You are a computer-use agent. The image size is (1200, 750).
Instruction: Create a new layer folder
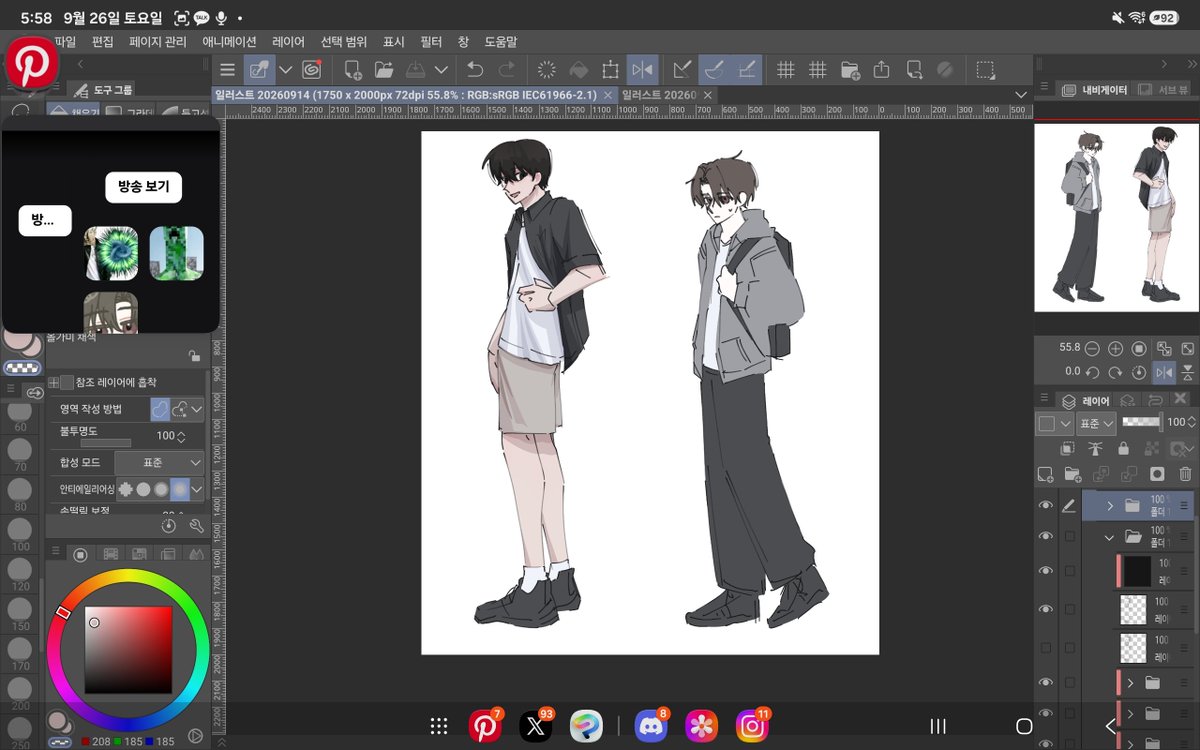[1073, 474]
